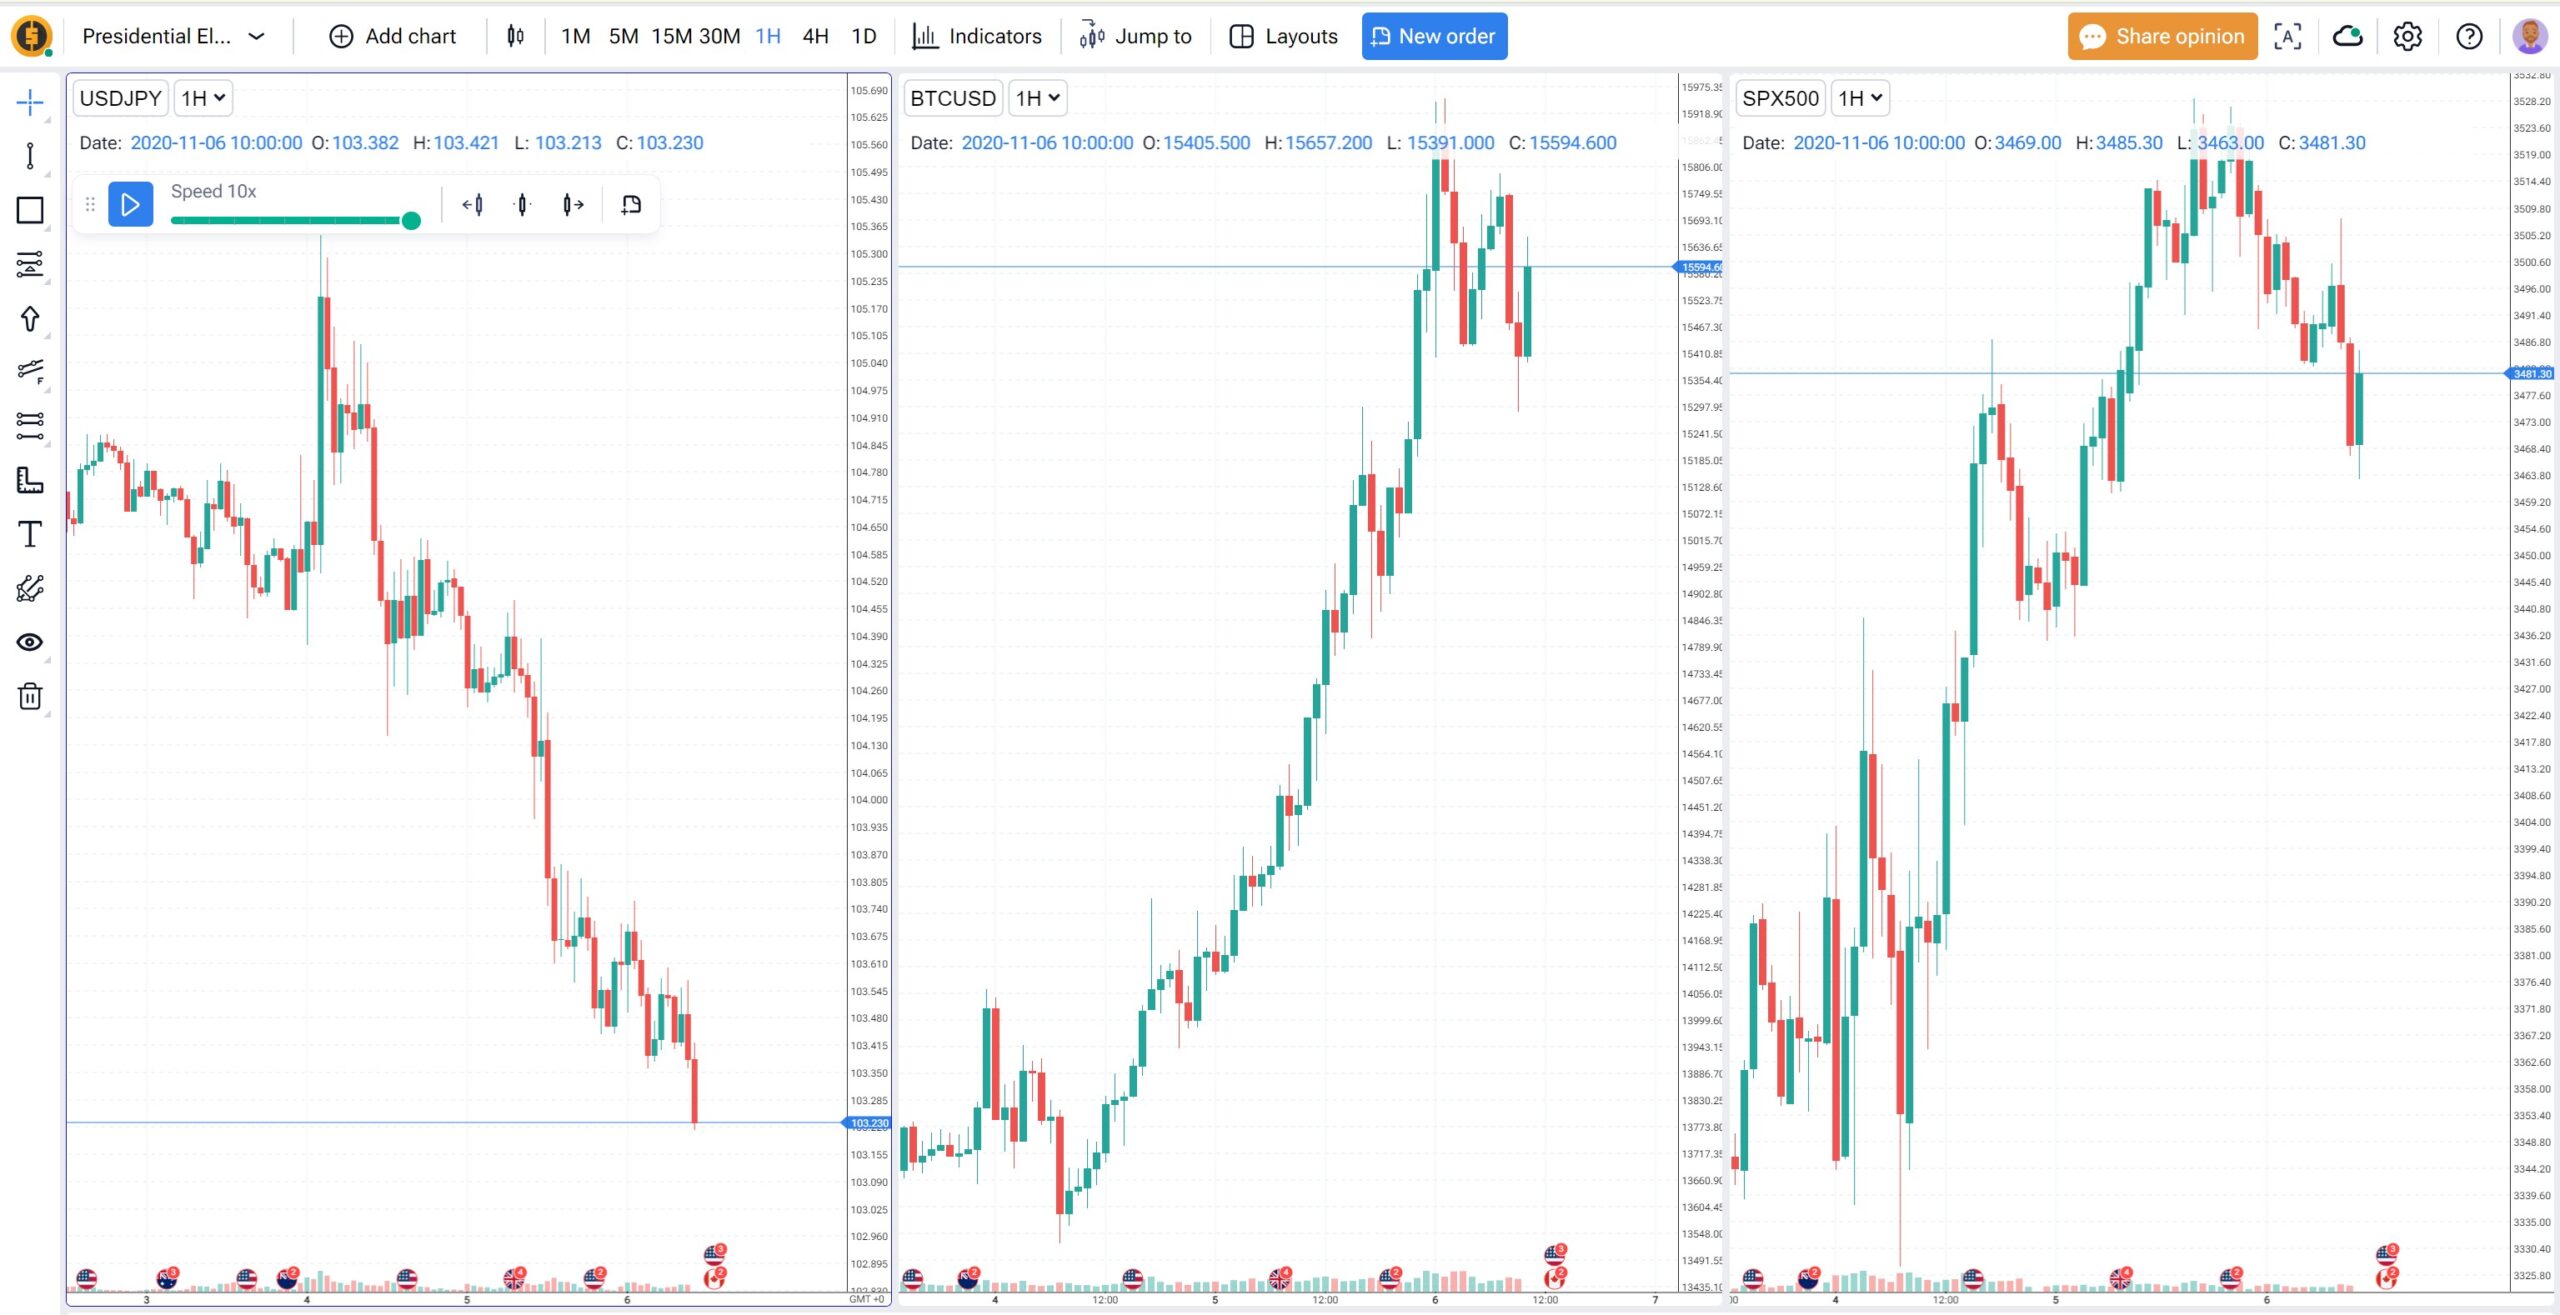The width and height of the screenshot is (2560, 1315).
Task: Click Presidential Elections layout expander
Action: [x=258, y=35]
